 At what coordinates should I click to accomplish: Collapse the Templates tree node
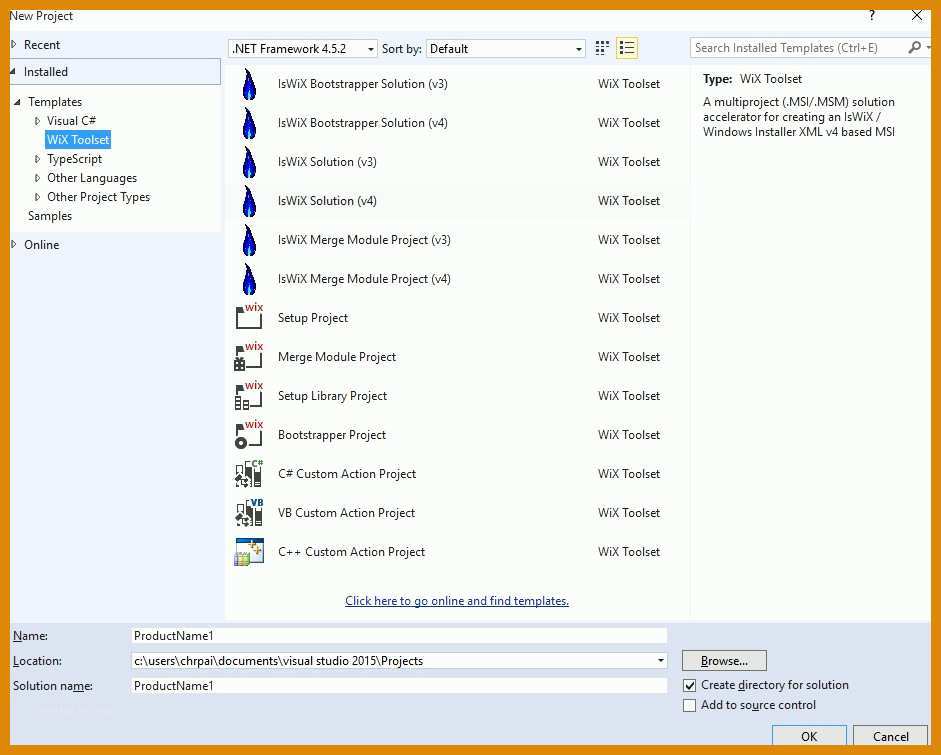pos(17,102)
